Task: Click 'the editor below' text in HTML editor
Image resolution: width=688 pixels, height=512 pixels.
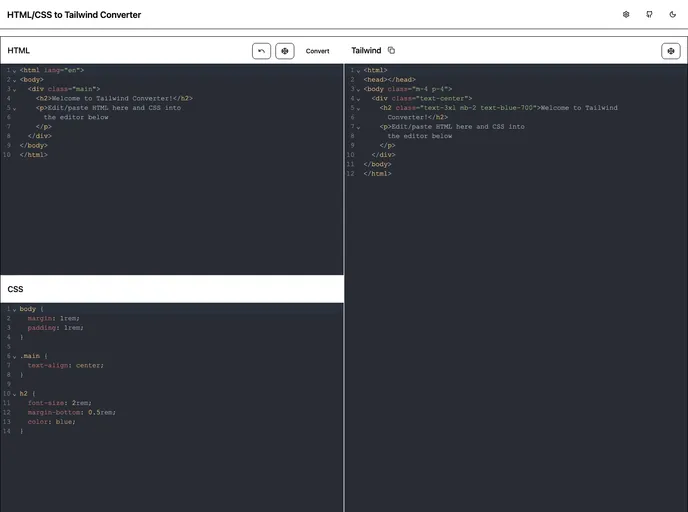Action: (76, 117)
